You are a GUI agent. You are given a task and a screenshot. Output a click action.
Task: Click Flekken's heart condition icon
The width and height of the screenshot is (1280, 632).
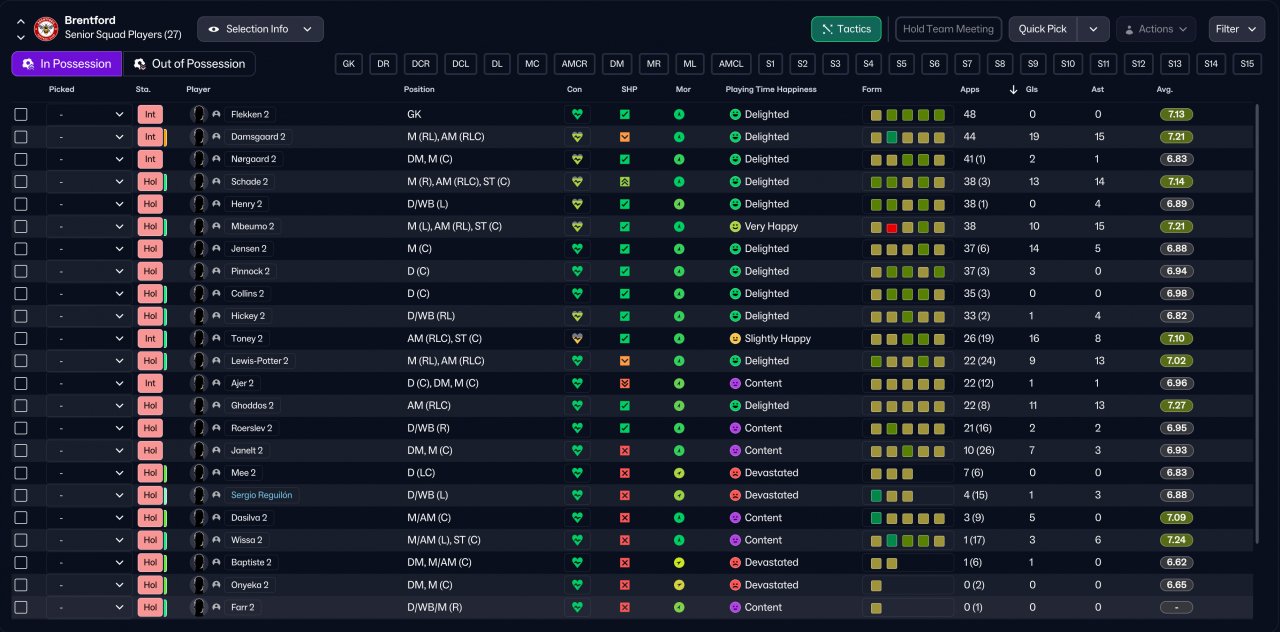coord(576,115)
